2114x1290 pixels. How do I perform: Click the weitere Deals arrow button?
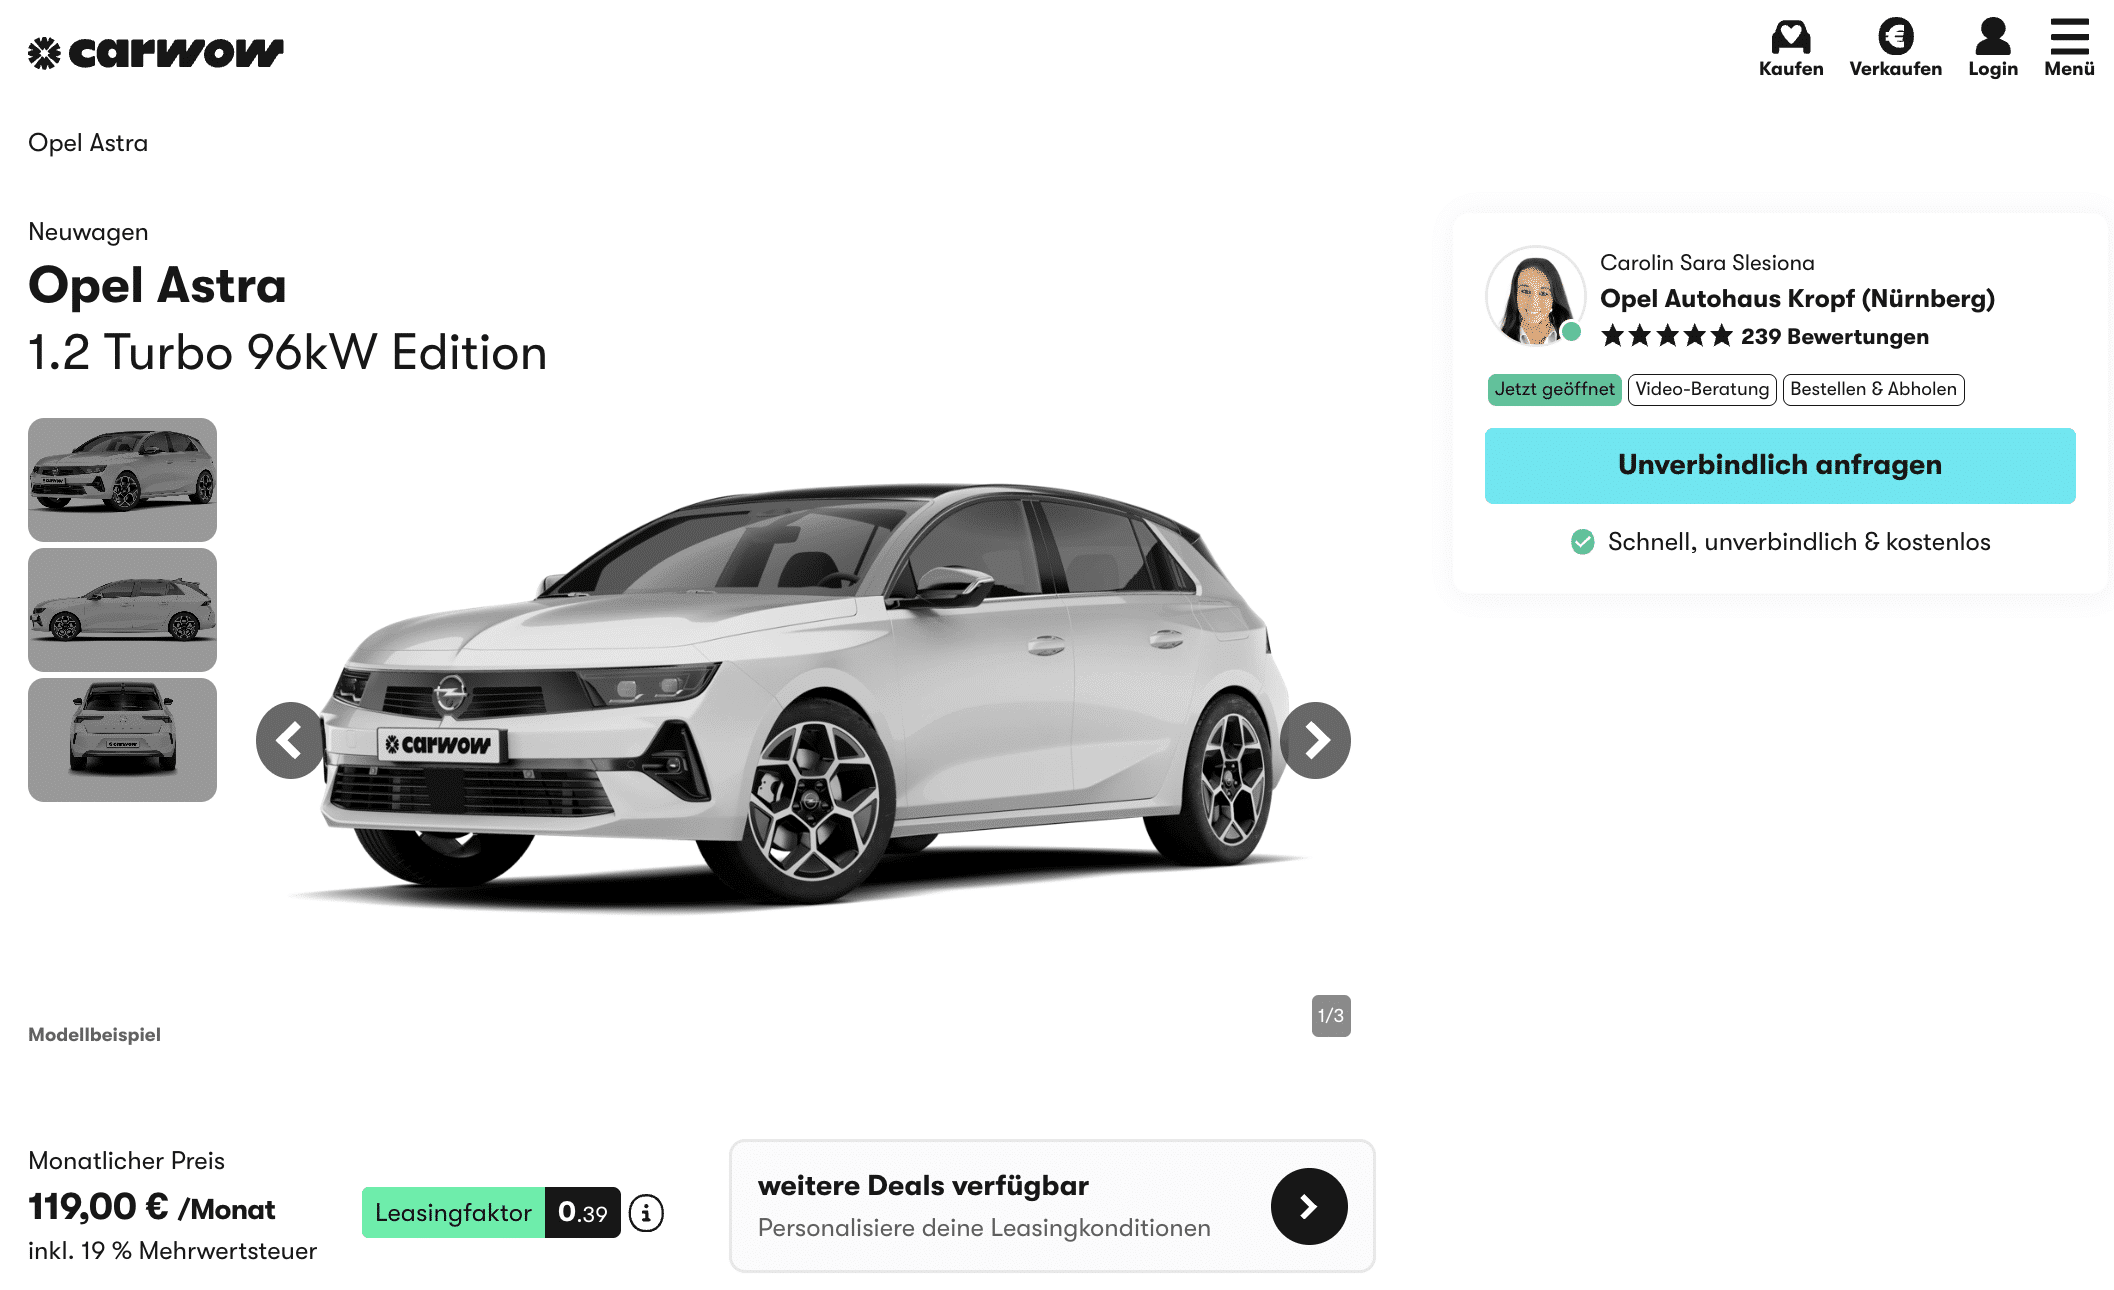click(1309, 1206)
